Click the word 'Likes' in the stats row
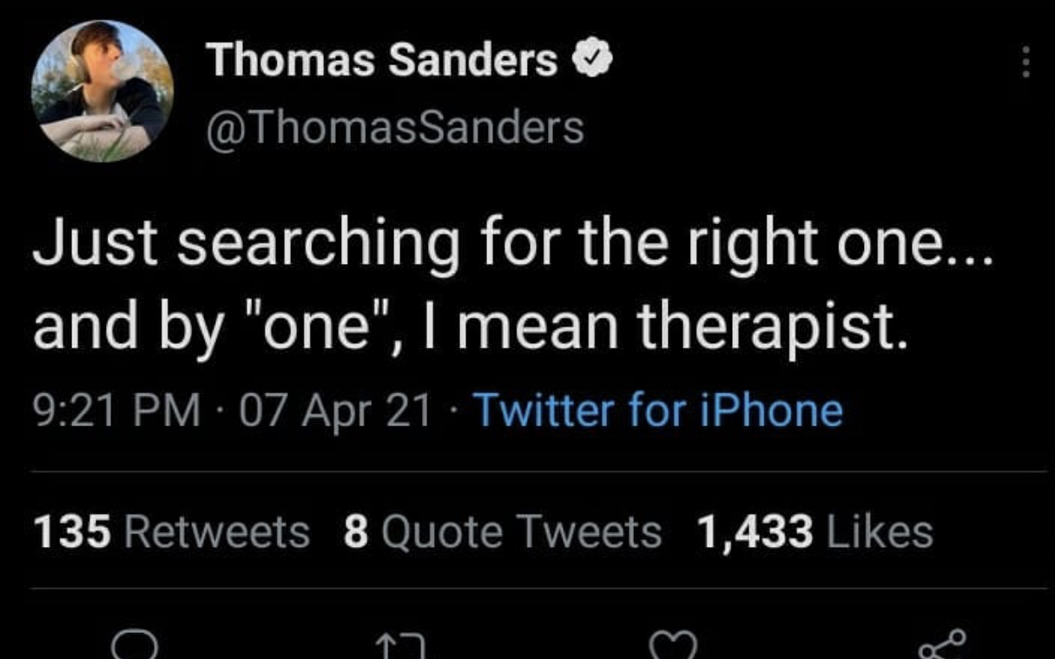This screenshot has height=659, width=1055. click(x=879, y=532)
